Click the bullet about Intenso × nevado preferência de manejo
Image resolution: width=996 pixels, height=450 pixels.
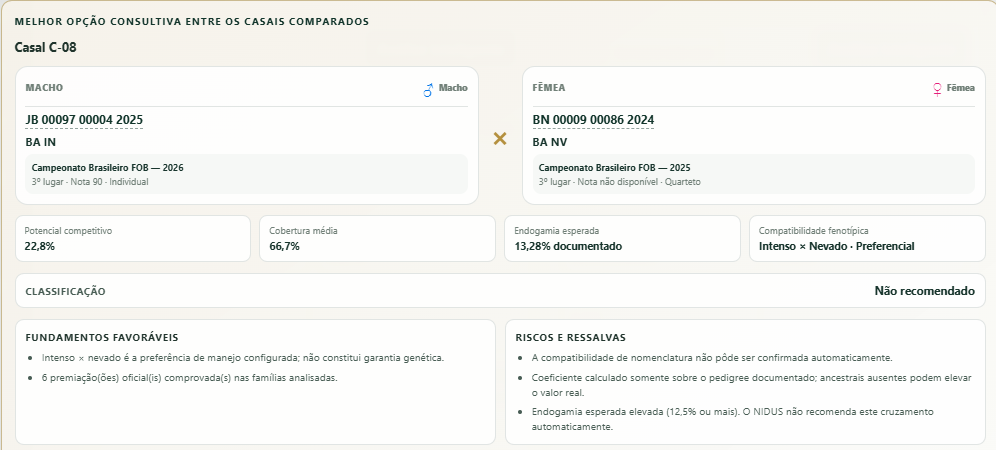(x=243, y=358)
